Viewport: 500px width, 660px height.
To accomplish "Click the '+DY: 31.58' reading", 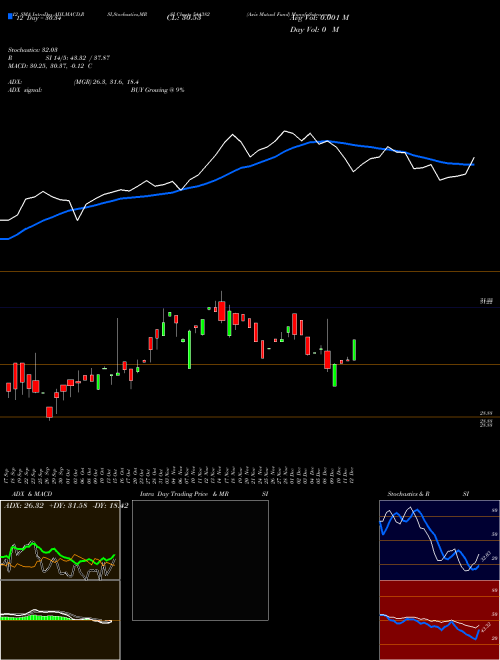I will pos(70,506).
